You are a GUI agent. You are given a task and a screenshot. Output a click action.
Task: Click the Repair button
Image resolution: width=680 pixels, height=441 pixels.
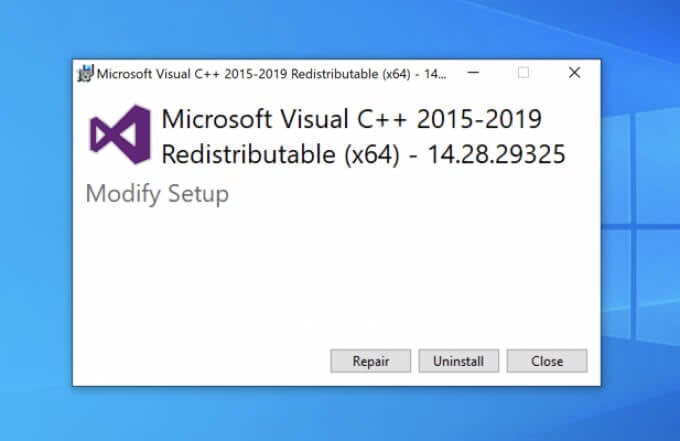point(371,361)
